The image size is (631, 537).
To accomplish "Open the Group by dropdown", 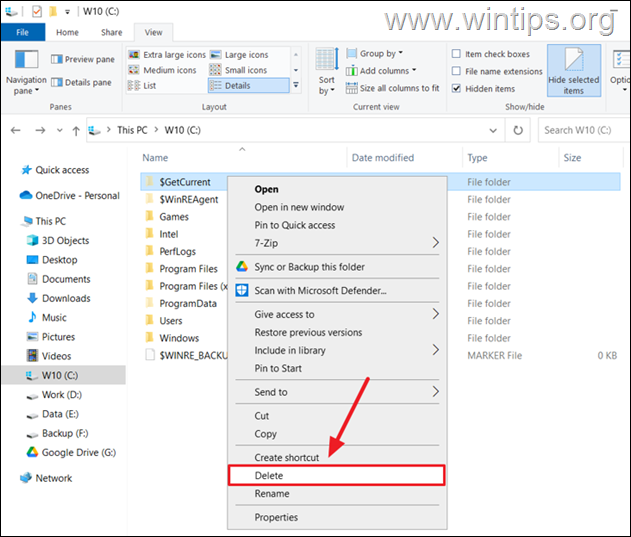I will pyautogui.click(x=374, y=53).
